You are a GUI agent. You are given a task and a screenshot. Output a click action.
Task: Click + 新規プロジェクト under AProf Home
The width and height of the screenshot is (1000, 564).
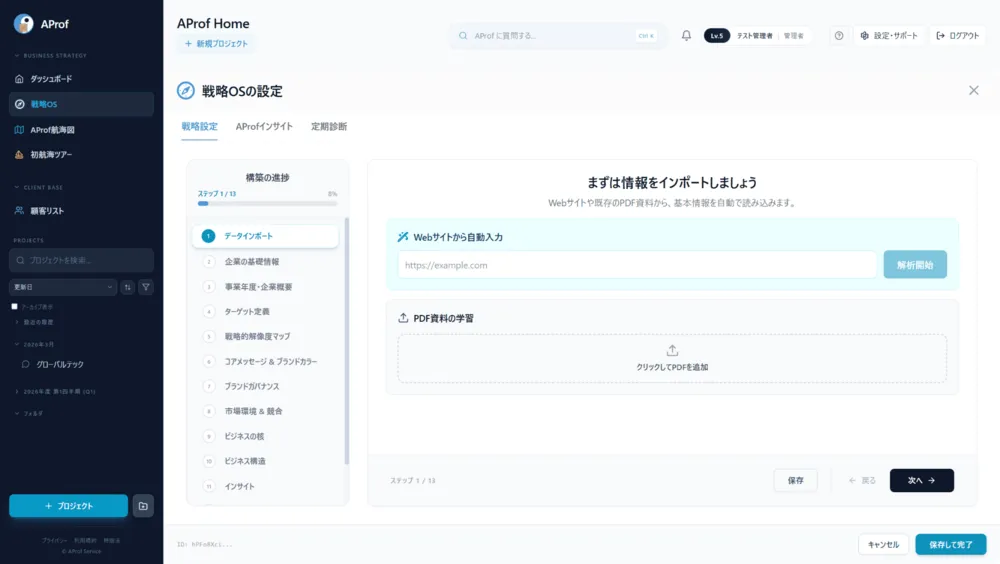(216, 44)
